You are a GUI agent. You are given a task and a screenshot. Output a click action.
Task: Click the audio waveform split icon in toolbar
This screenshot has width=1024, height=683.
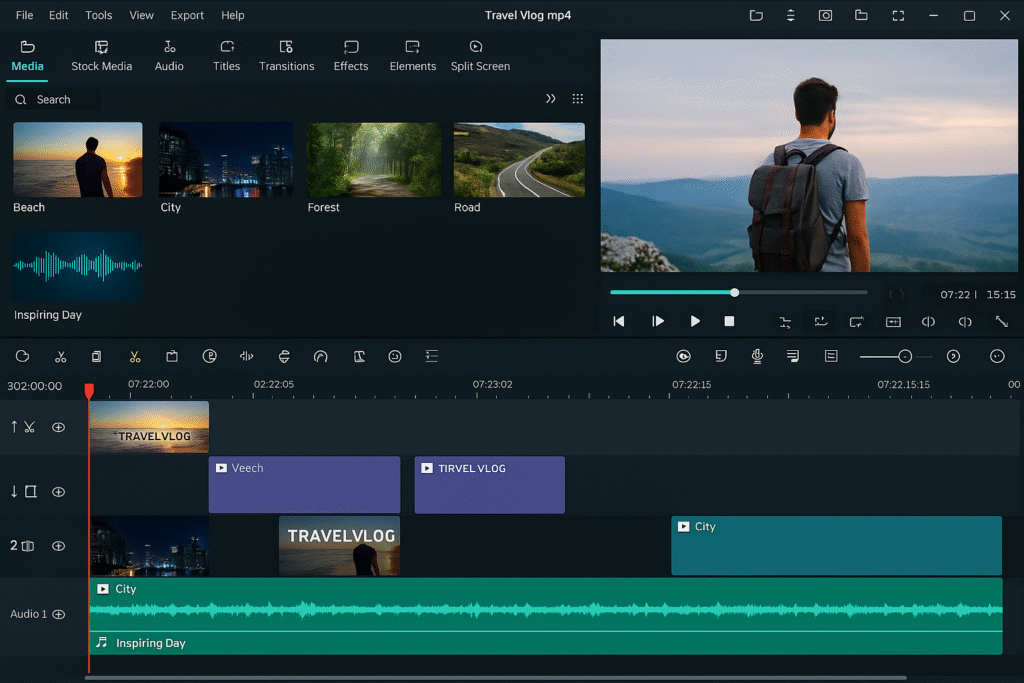tap(246, 356)
